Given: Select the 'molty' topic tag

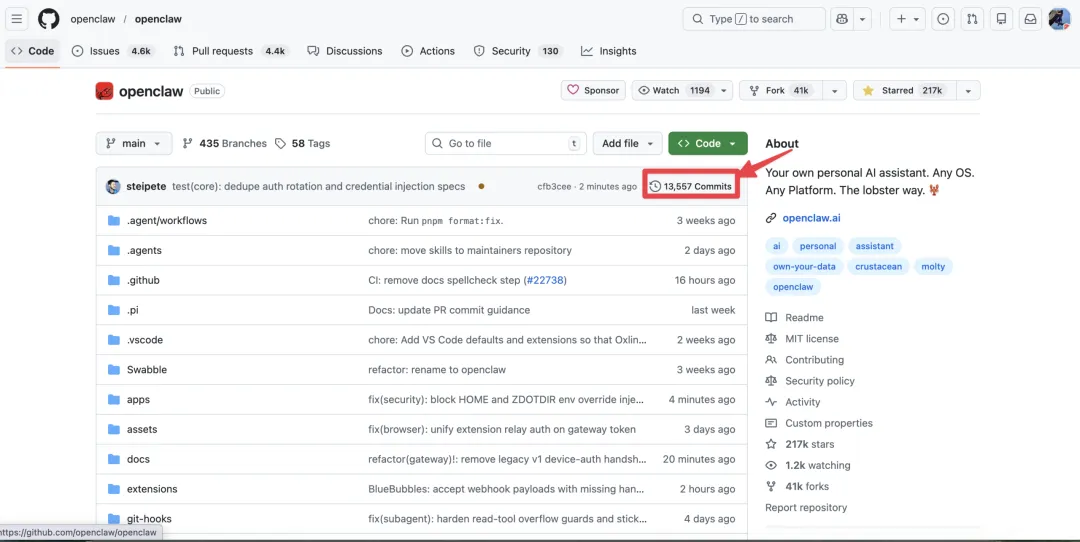Looking at the screenshot, I should [x=933, y=267].
